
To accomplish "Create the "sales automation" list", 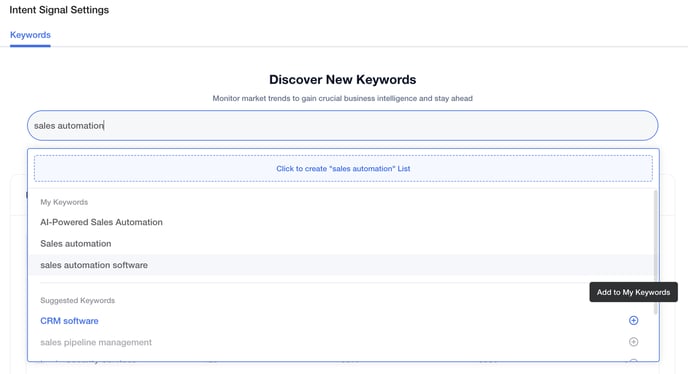I will point(343,169).
